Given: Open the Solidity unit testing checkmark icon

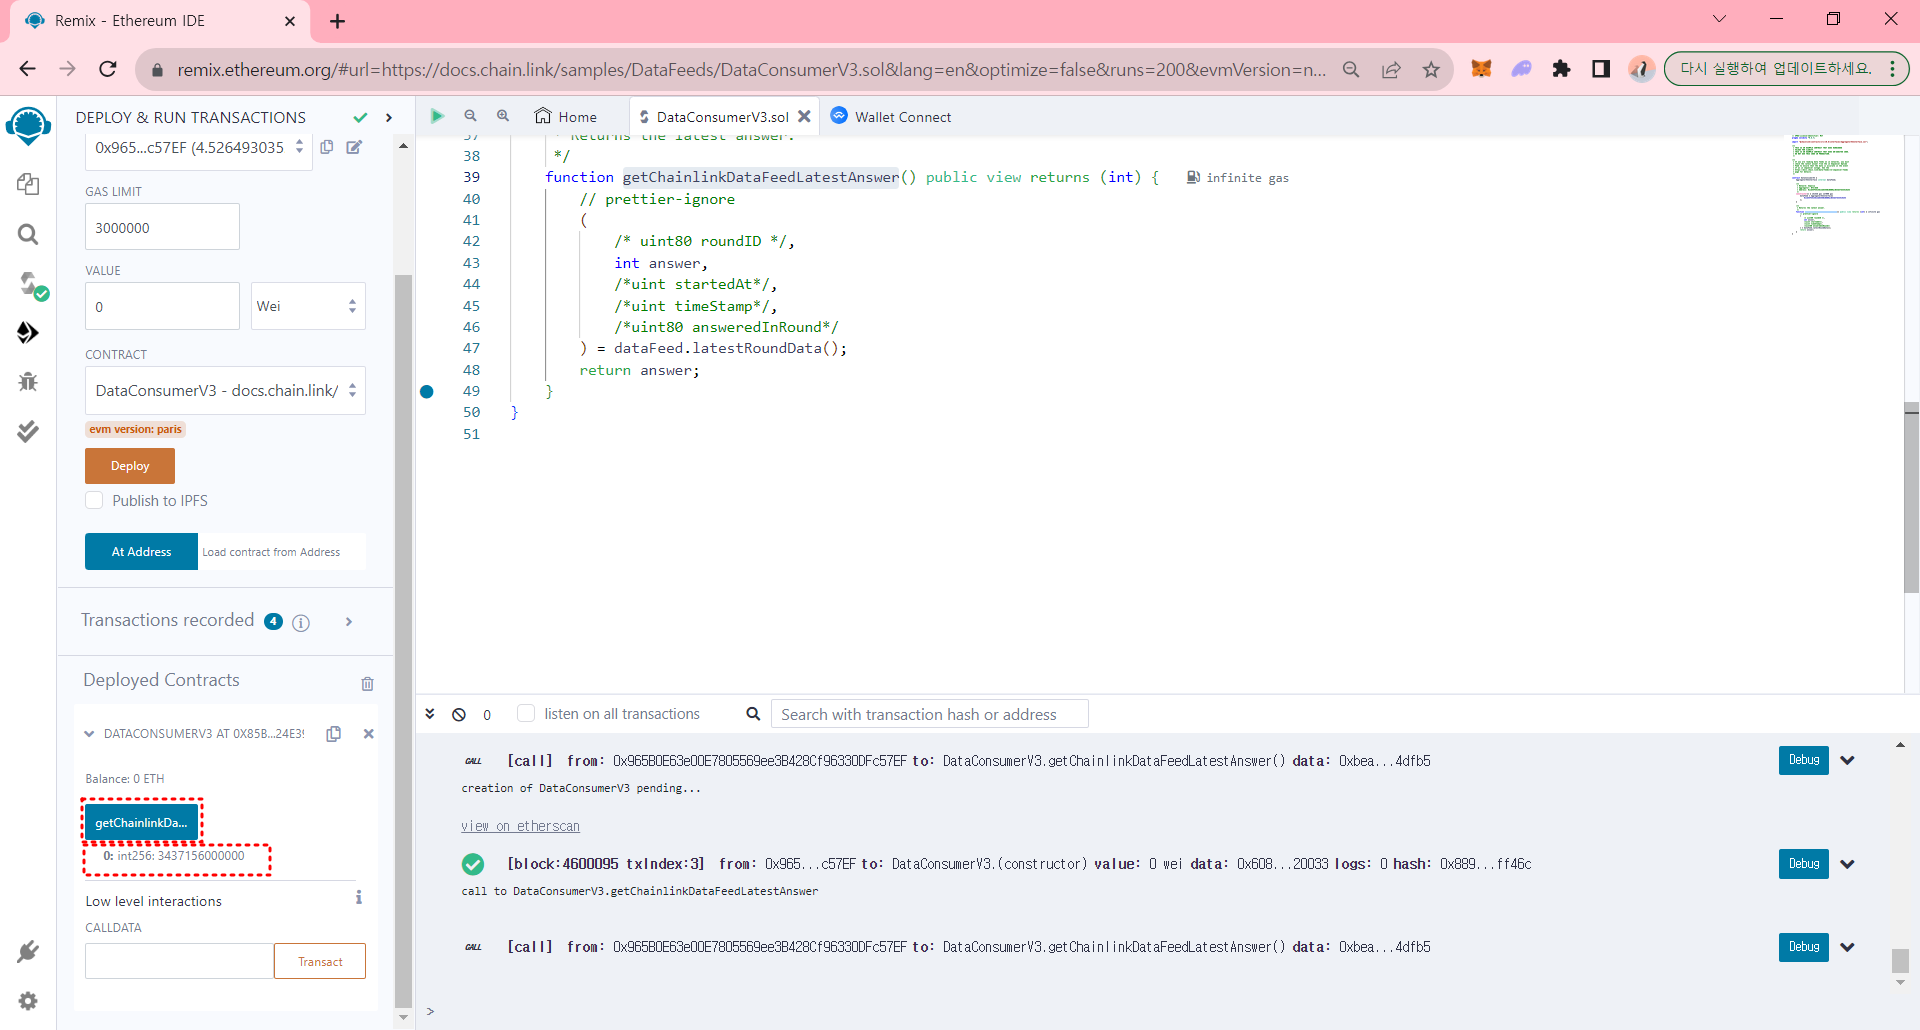Looking at the screenshot, I should [x=28, y=431].
